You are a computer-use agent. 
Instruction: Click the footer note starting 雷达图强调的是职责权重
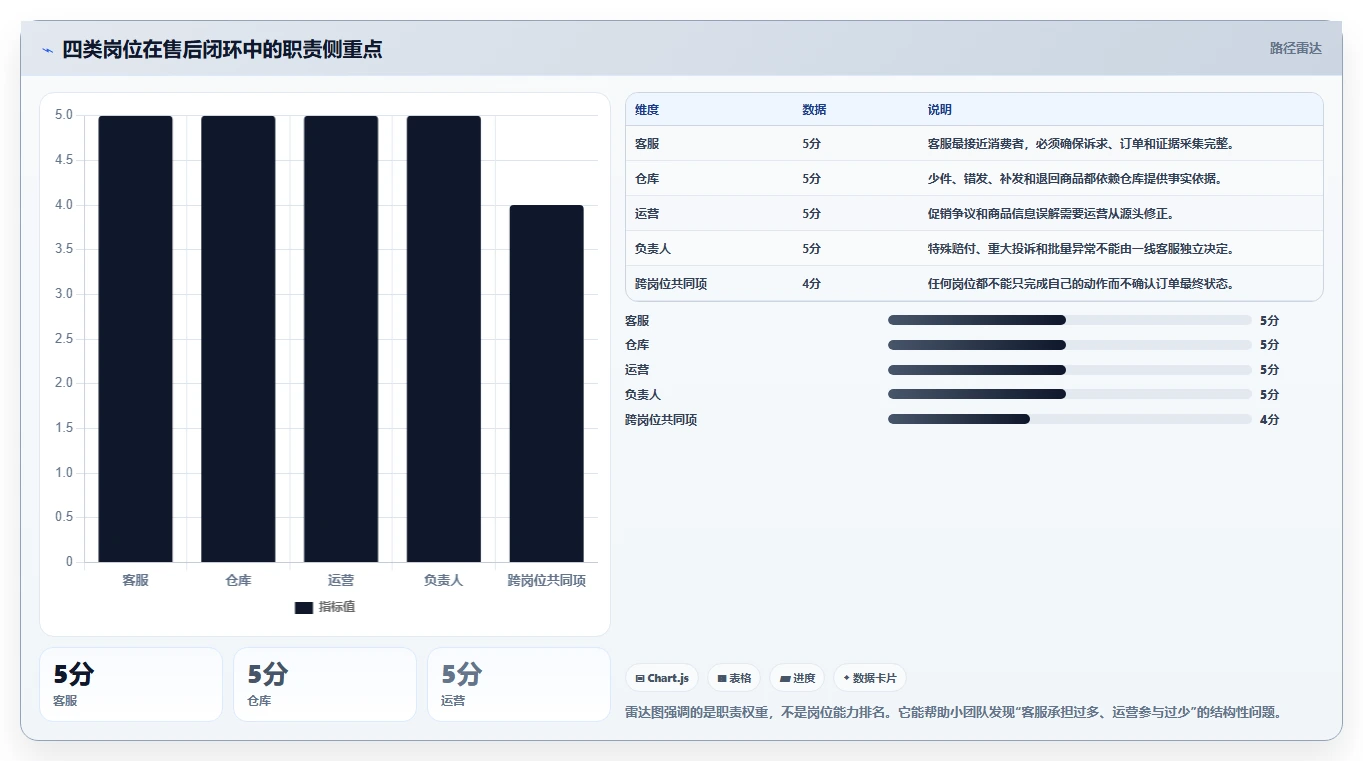click(953, 713)
